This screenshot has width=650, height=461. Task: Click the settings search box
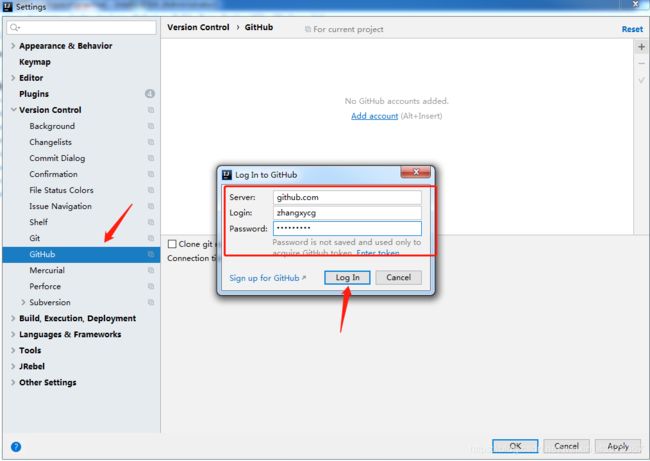tap(81, 27)
